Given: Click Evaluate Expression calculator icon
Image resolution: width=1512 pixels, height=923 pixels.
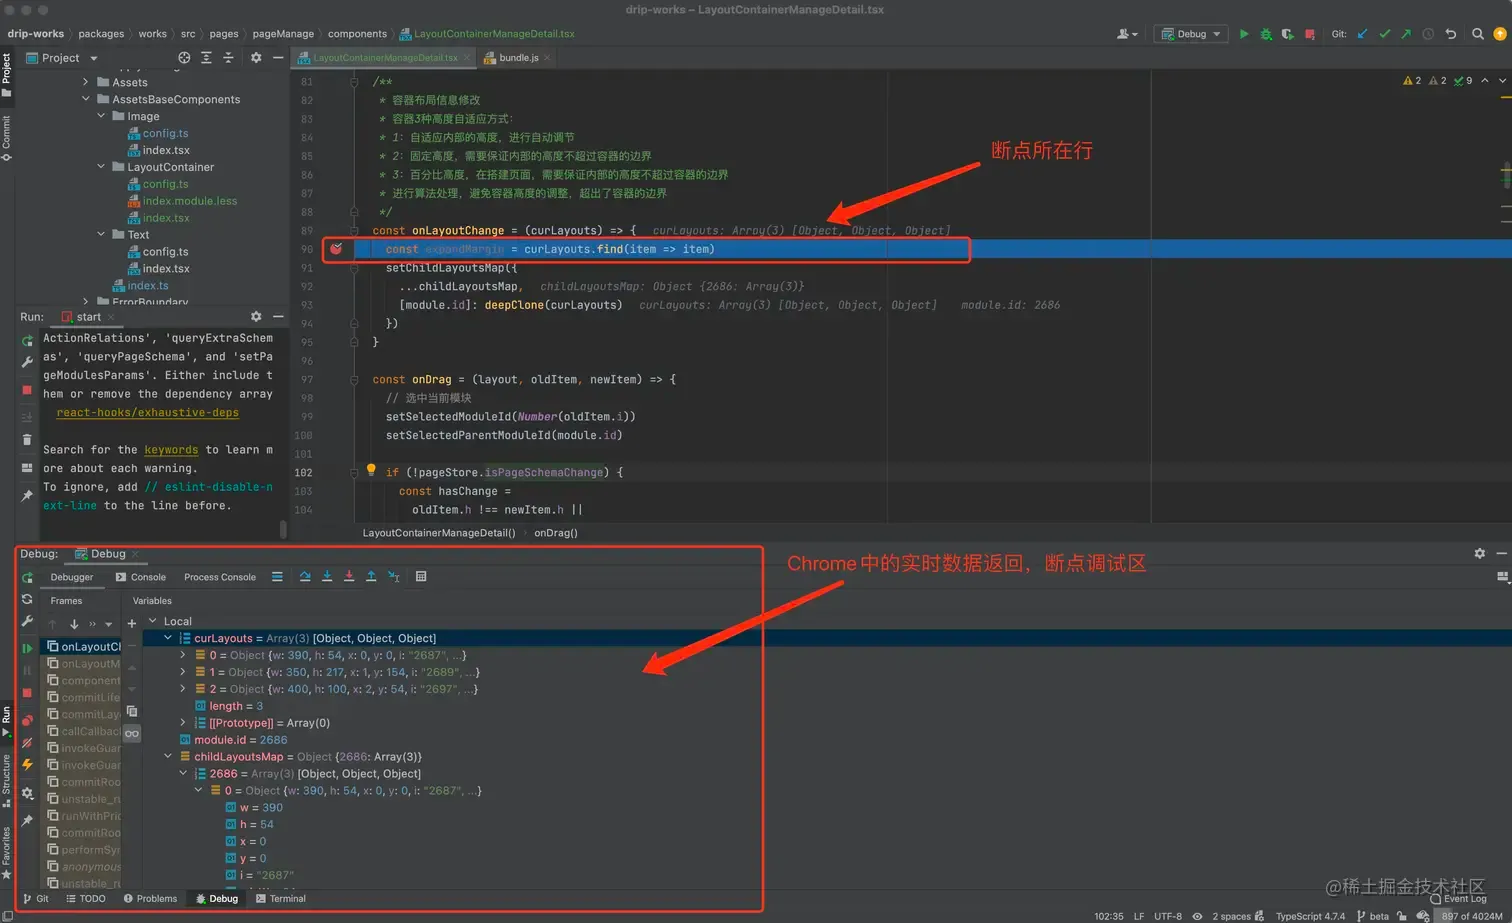Looking at the screenshot, I should pyautogui.click(x=421, y=576).
